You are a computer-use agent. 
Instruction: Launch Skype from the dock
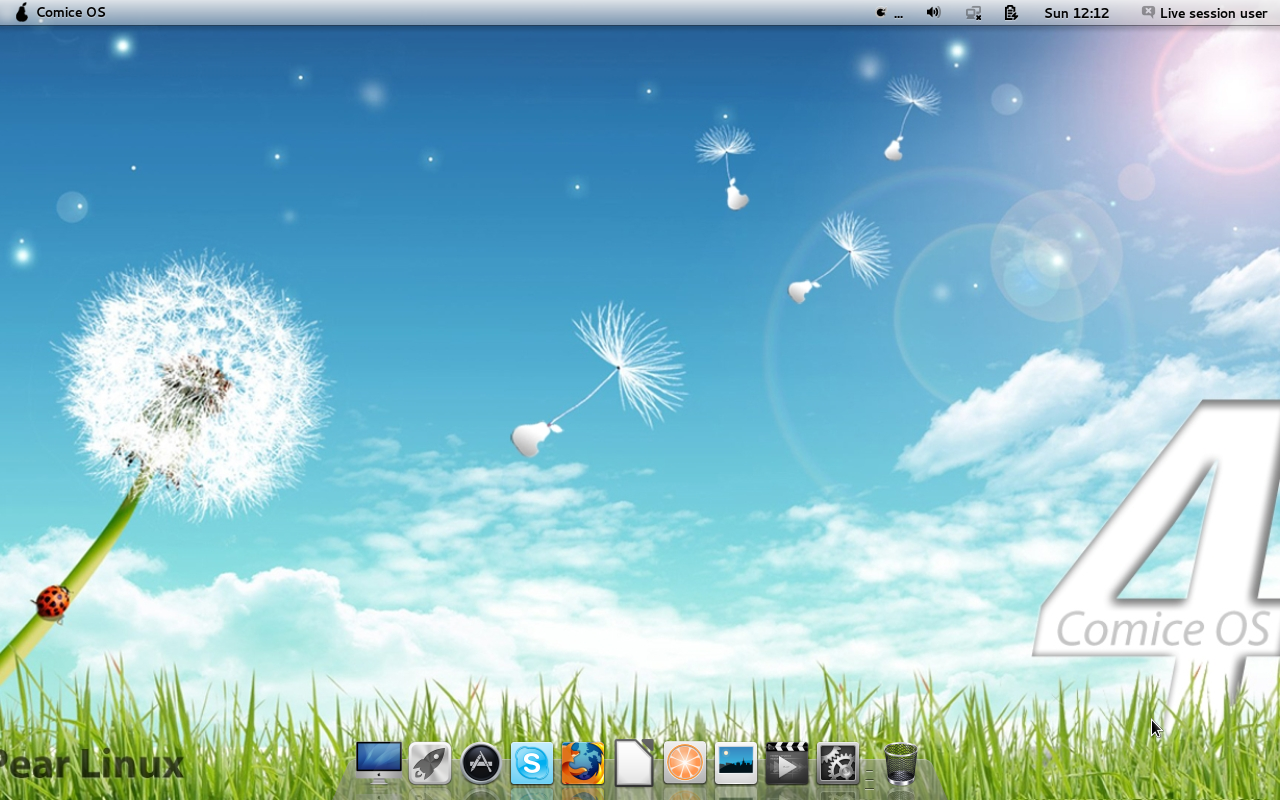pyautogui.click(x=532, y=764)
